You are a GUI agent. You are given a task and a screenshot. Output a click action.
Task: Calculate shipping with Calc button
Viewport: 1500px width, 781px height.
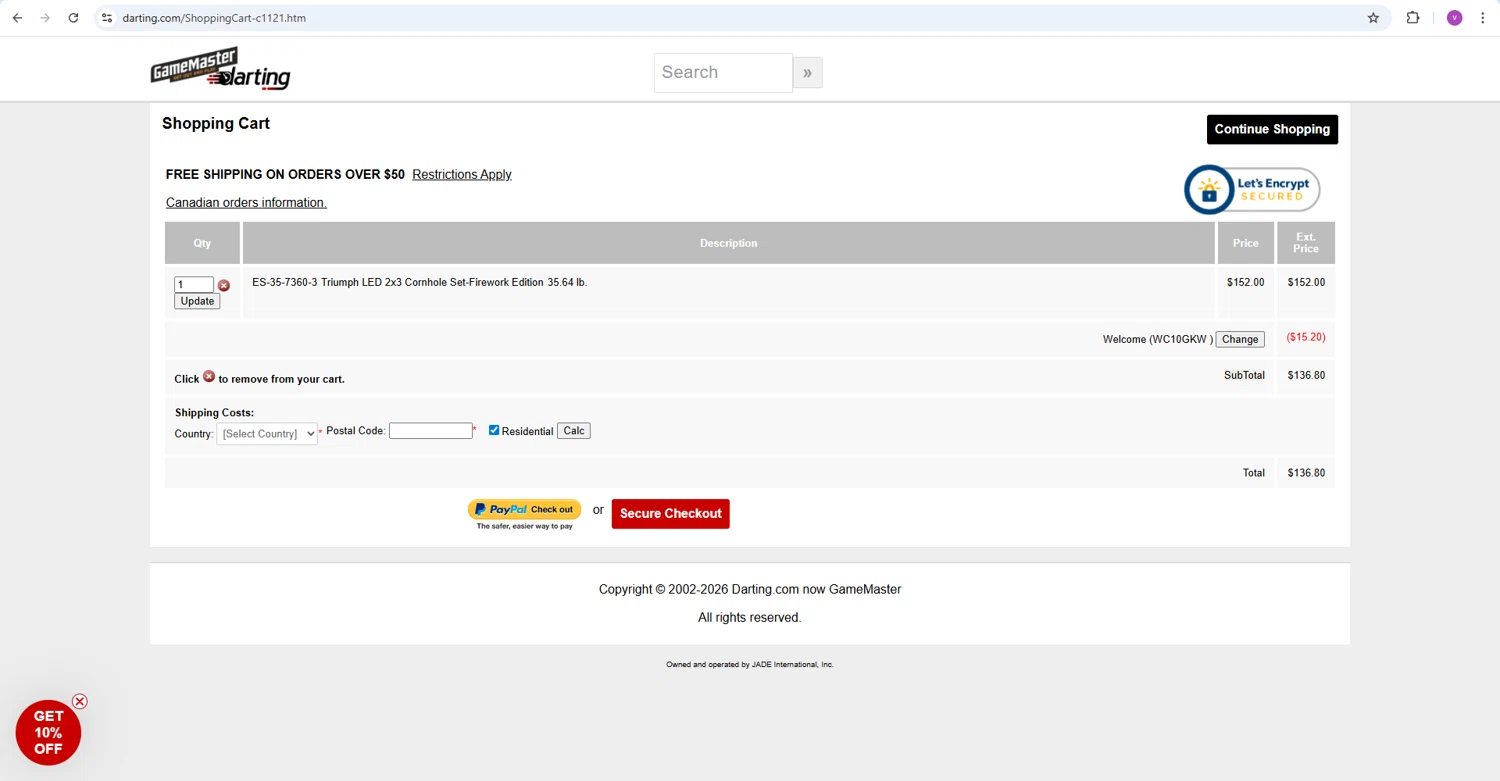[x=574, y=430]
